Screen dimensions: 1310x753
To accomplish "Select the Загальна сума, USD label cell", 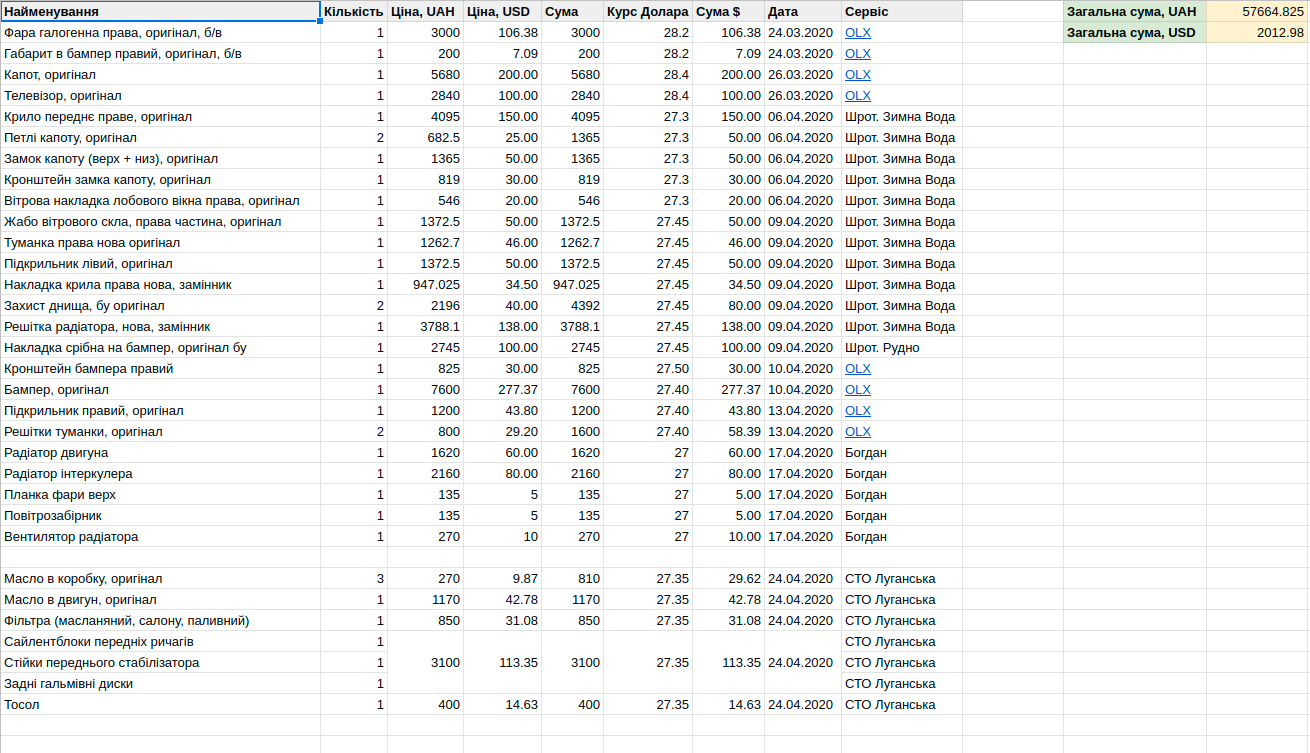I will tap(1135, 32).
